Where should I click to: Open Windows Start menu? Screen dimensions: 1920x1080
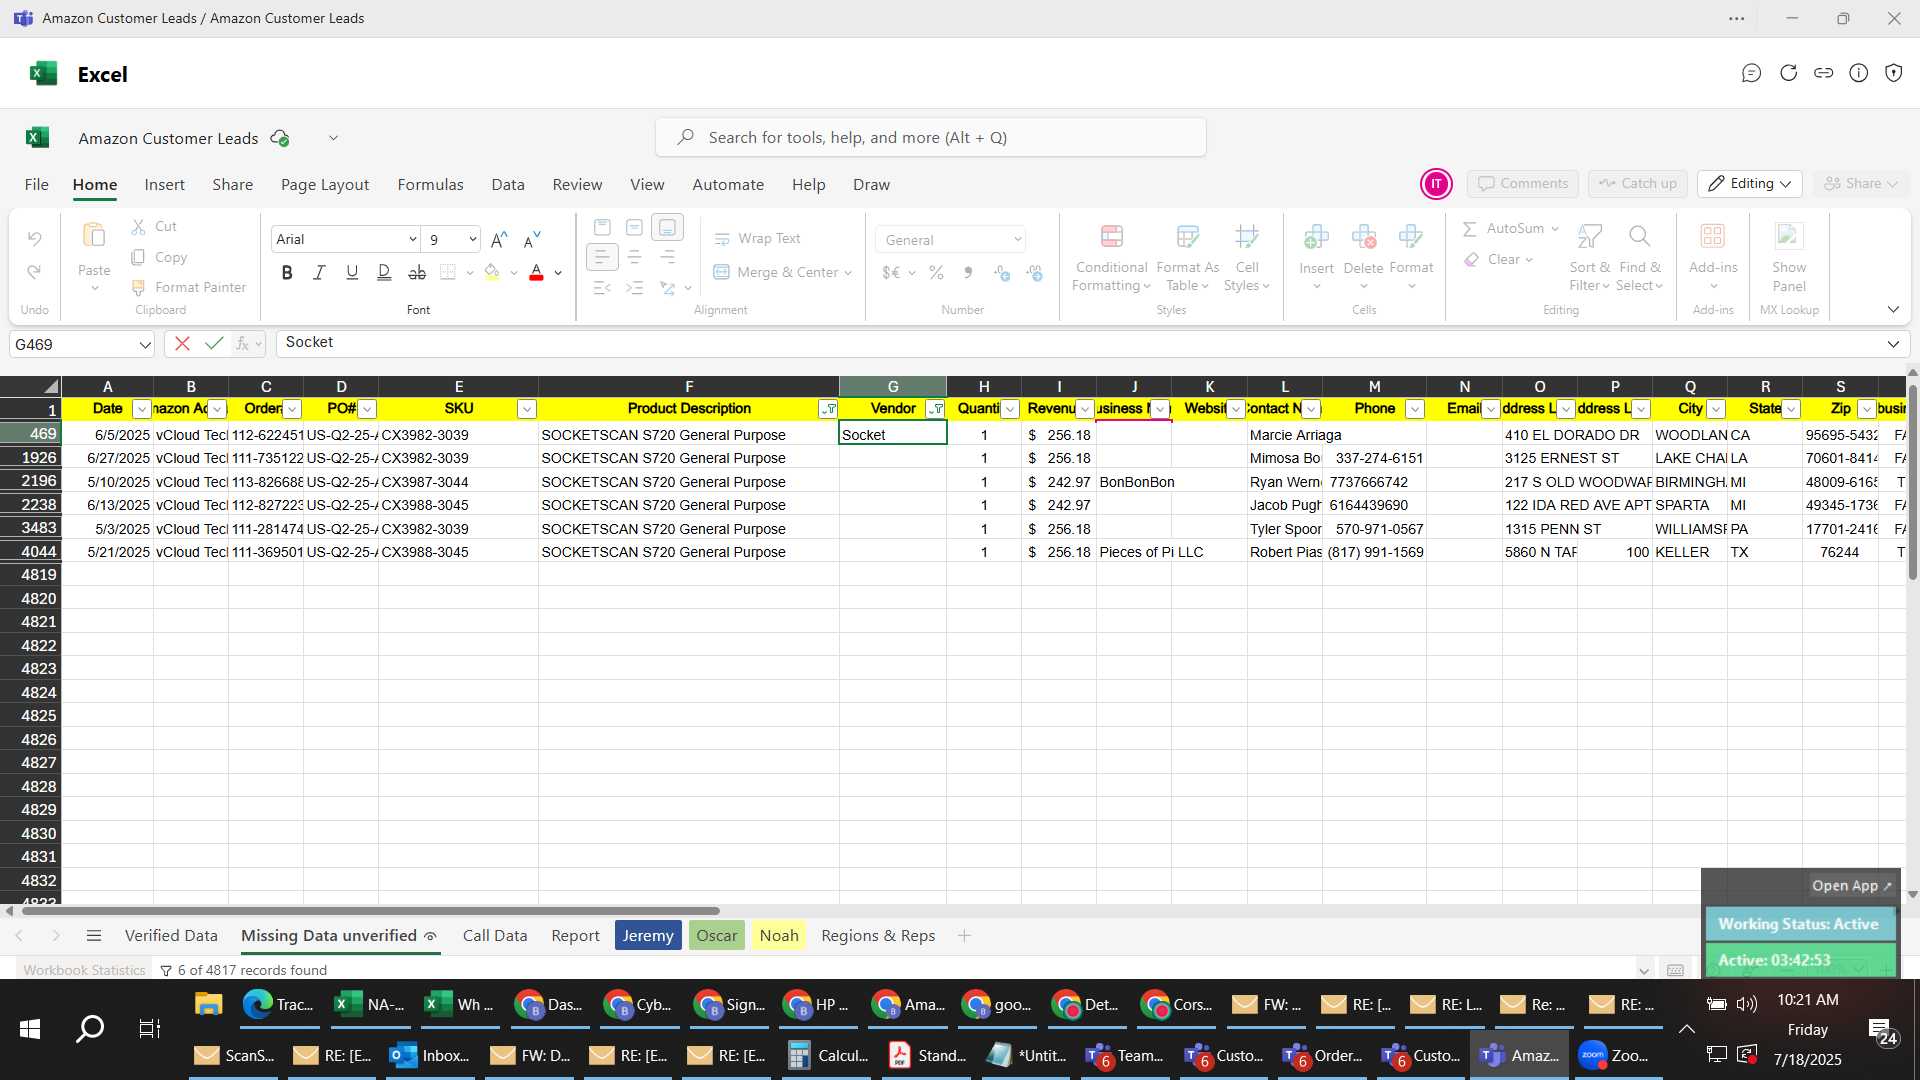(30, 1029)
